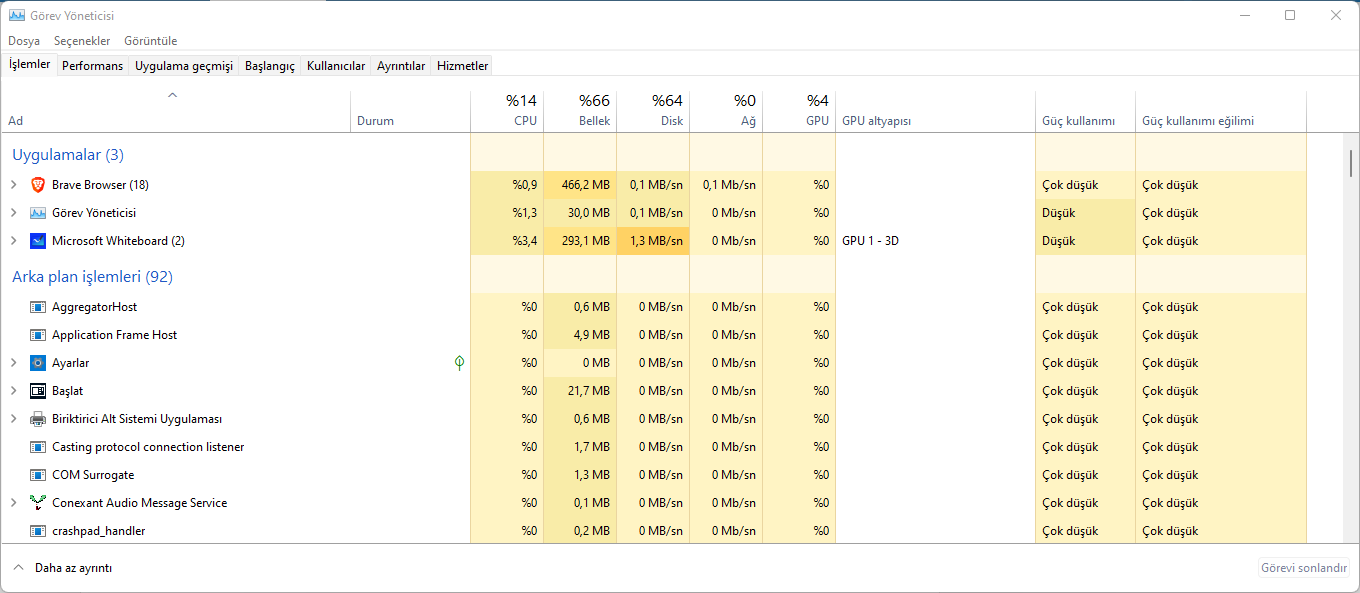Click the Microsoft Whiteboard app icon
The height and width of the screenshot is (593, 1360).
(x=38, y=241)
